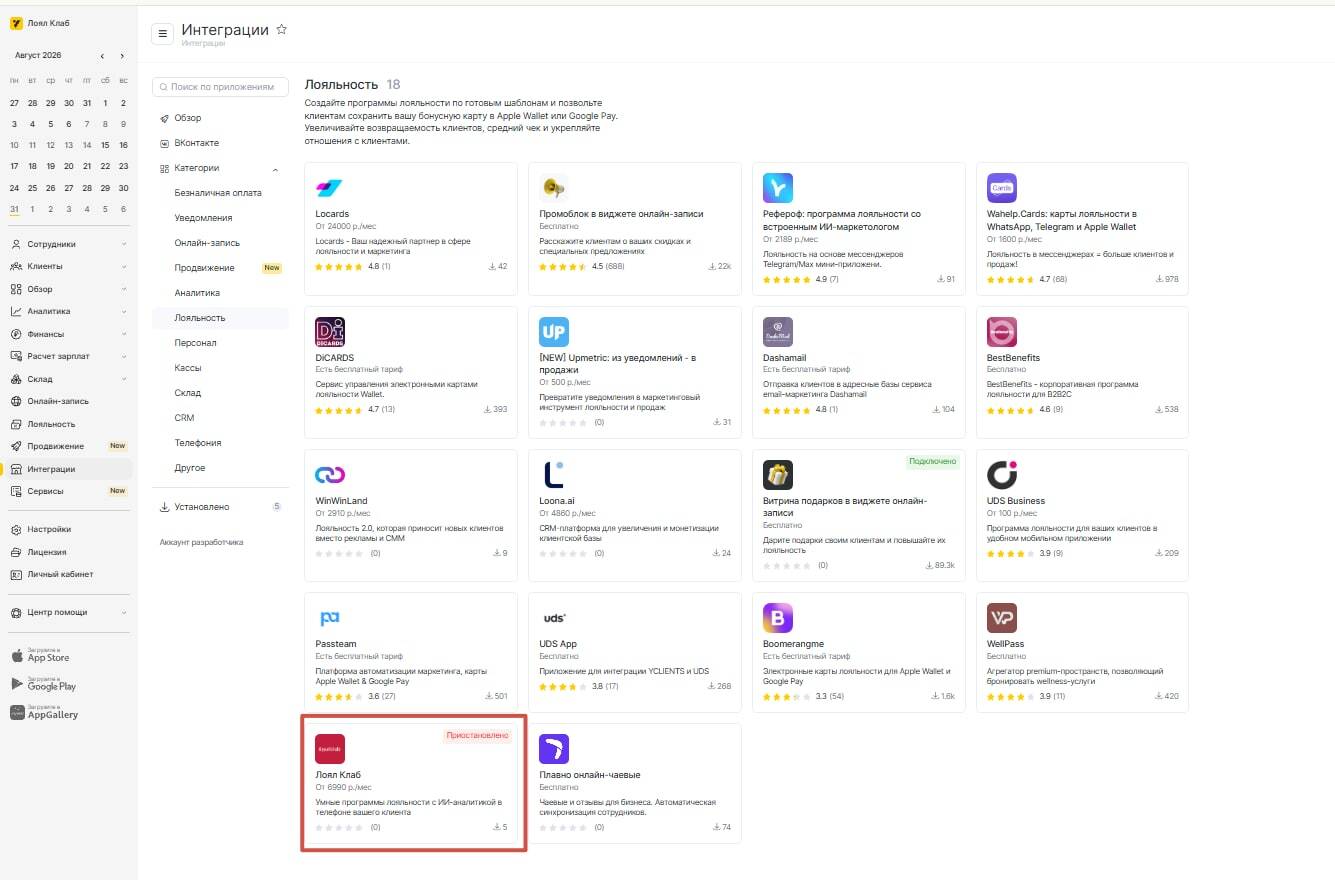1335x880 pixels.
Task: Open the Locards card title
Action: 332,214
